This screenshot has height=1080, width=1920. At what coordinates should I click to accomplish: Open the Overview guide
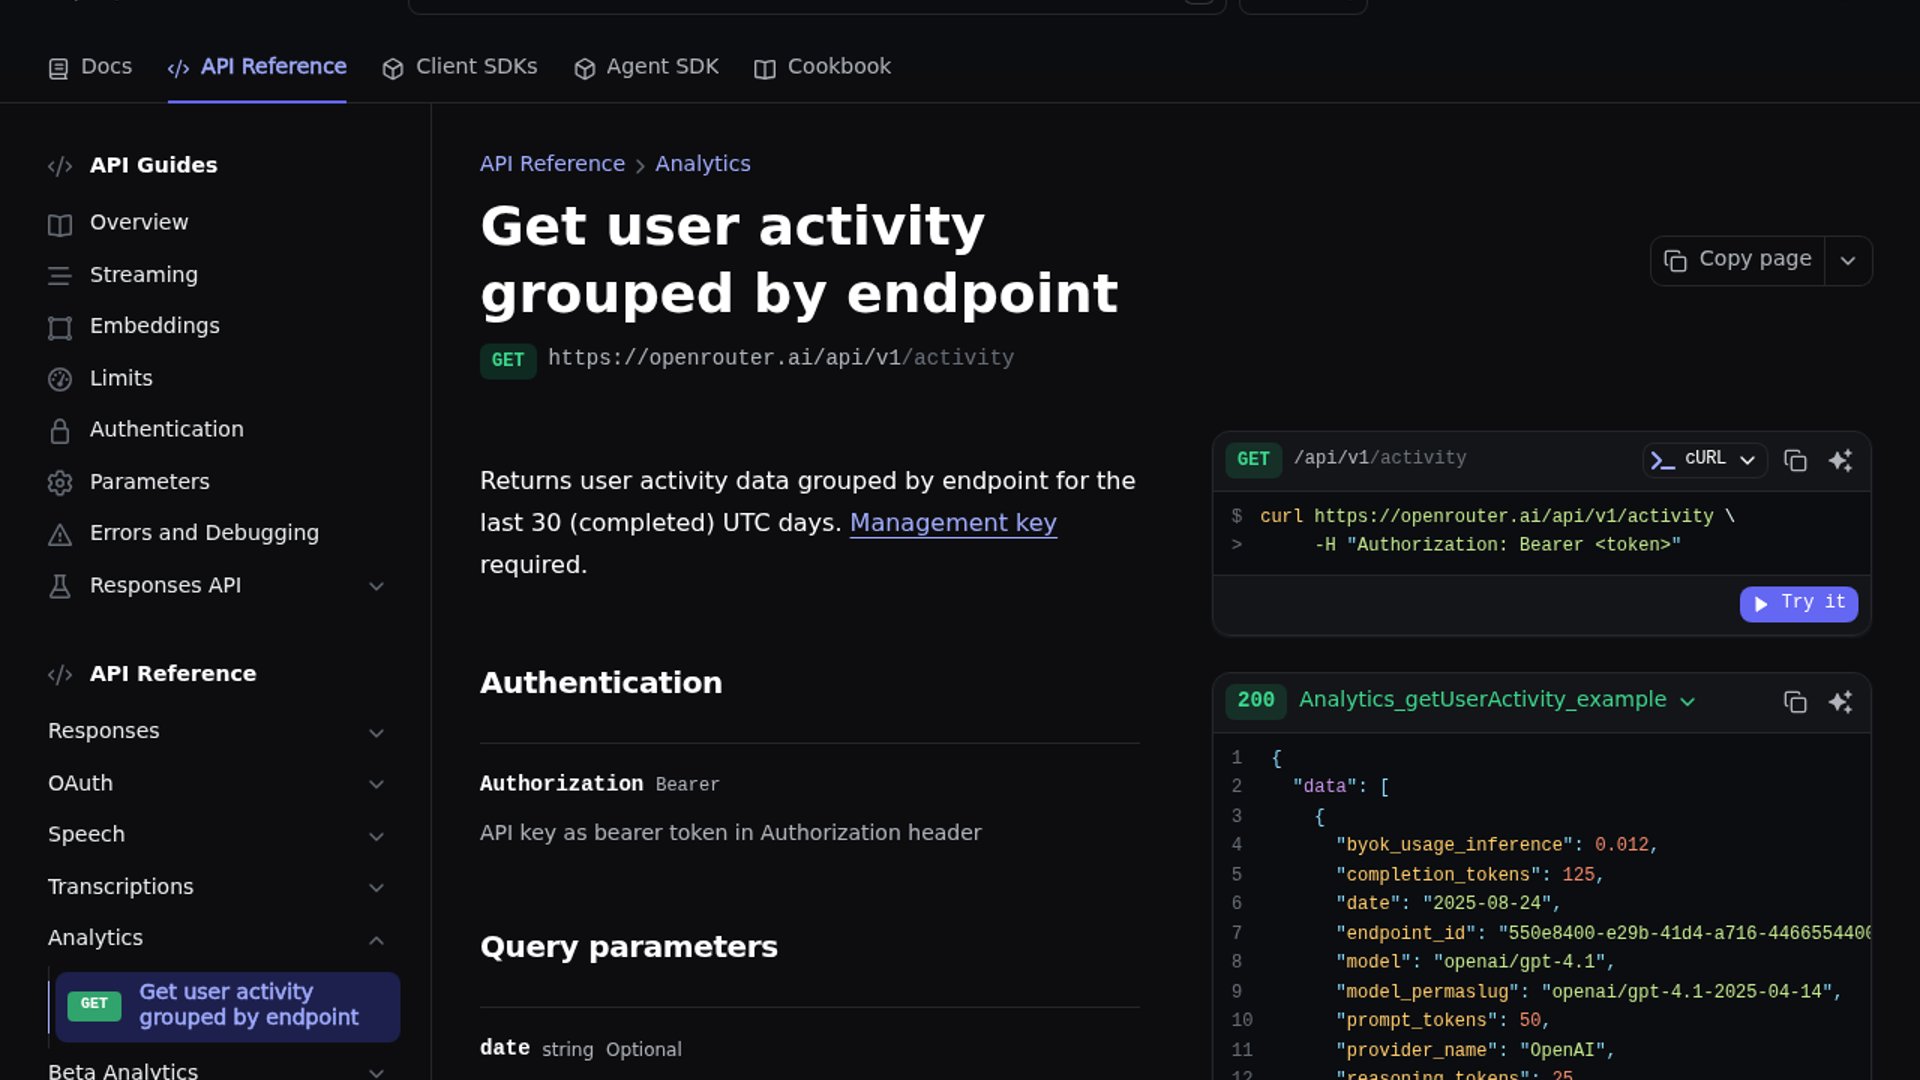click(x=139, y=222)
